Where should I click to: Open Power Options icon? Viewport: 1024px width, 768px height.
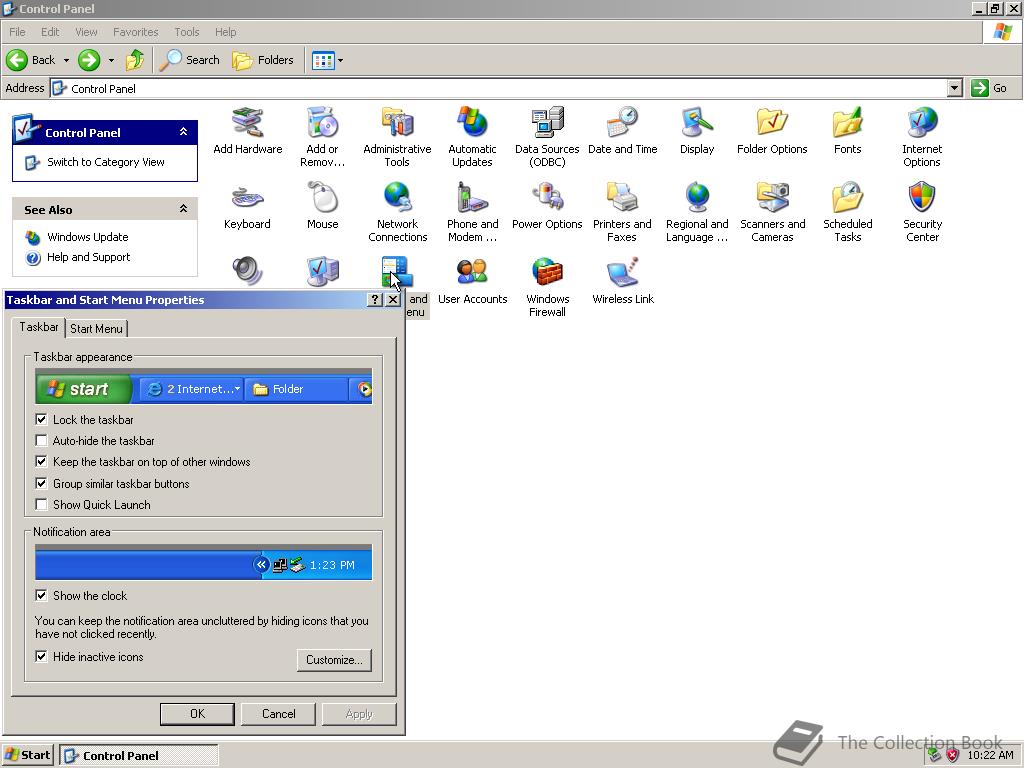(x=547, y=198)
